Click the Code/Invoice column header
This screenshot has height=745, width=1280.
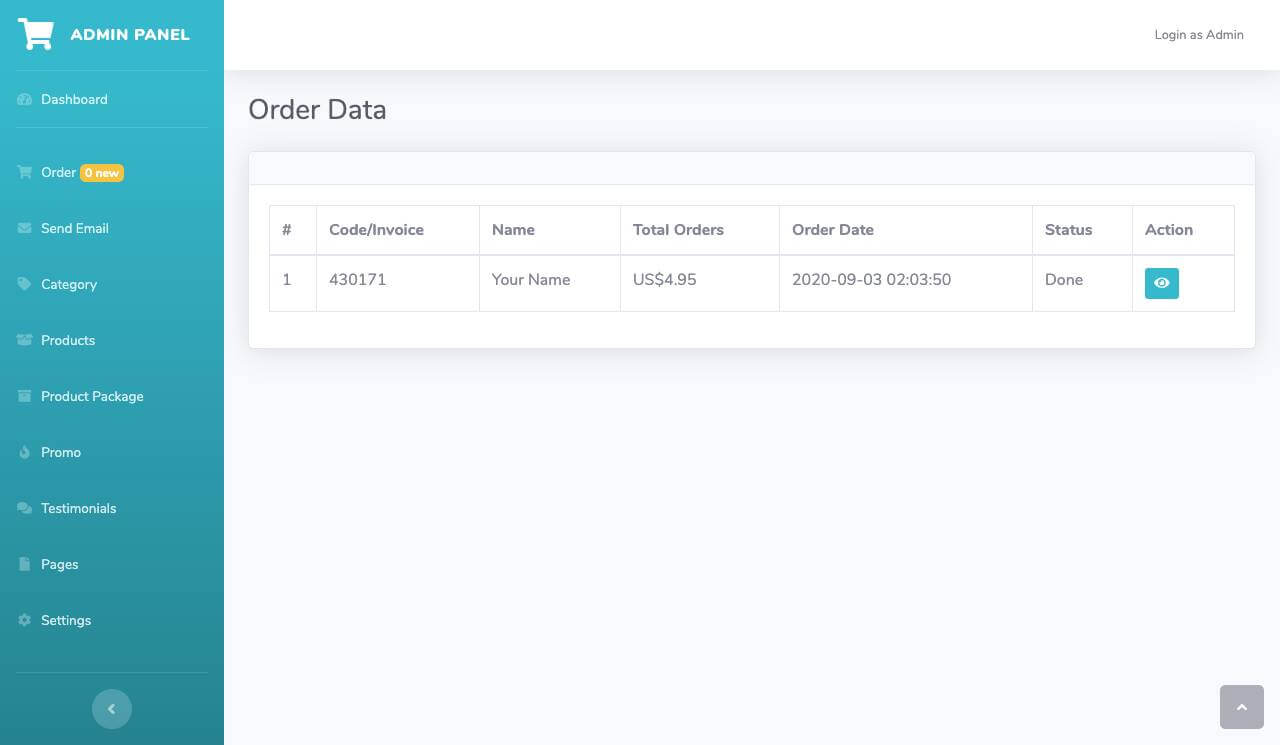pos(398,230)
